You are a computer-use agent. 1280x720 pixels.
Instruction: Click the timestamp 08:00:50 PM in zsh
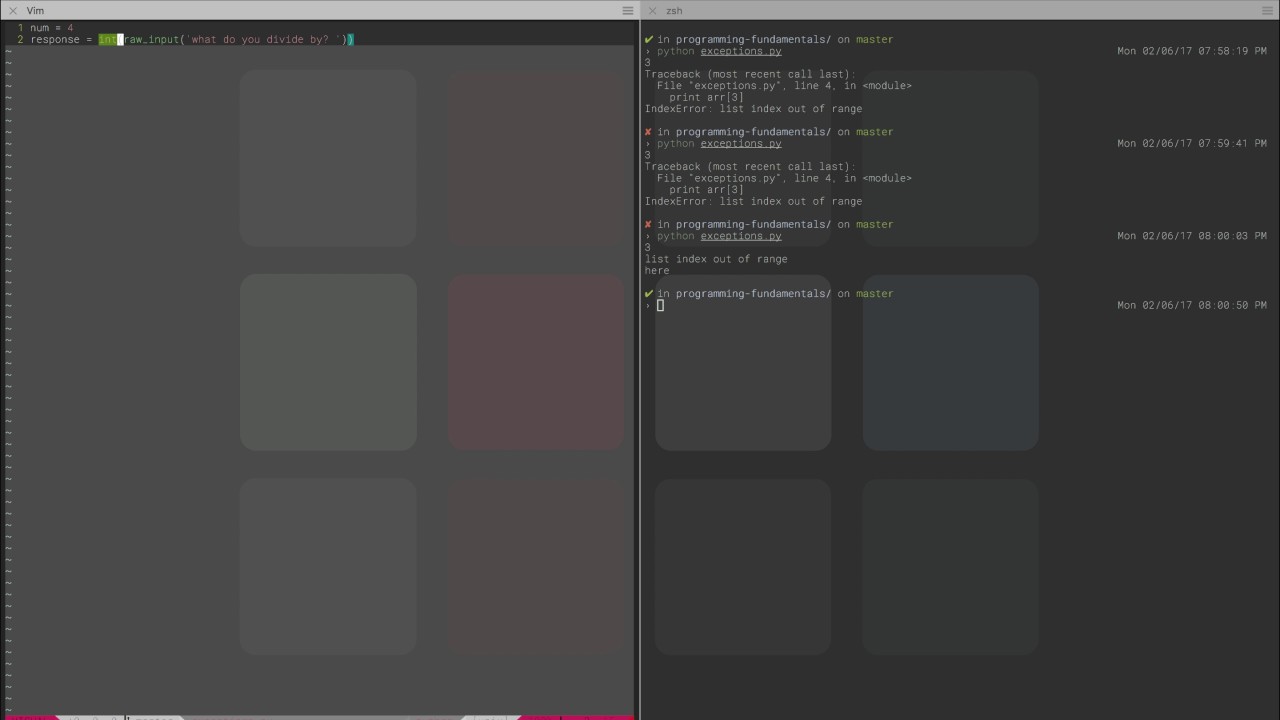pos(1192,305)
